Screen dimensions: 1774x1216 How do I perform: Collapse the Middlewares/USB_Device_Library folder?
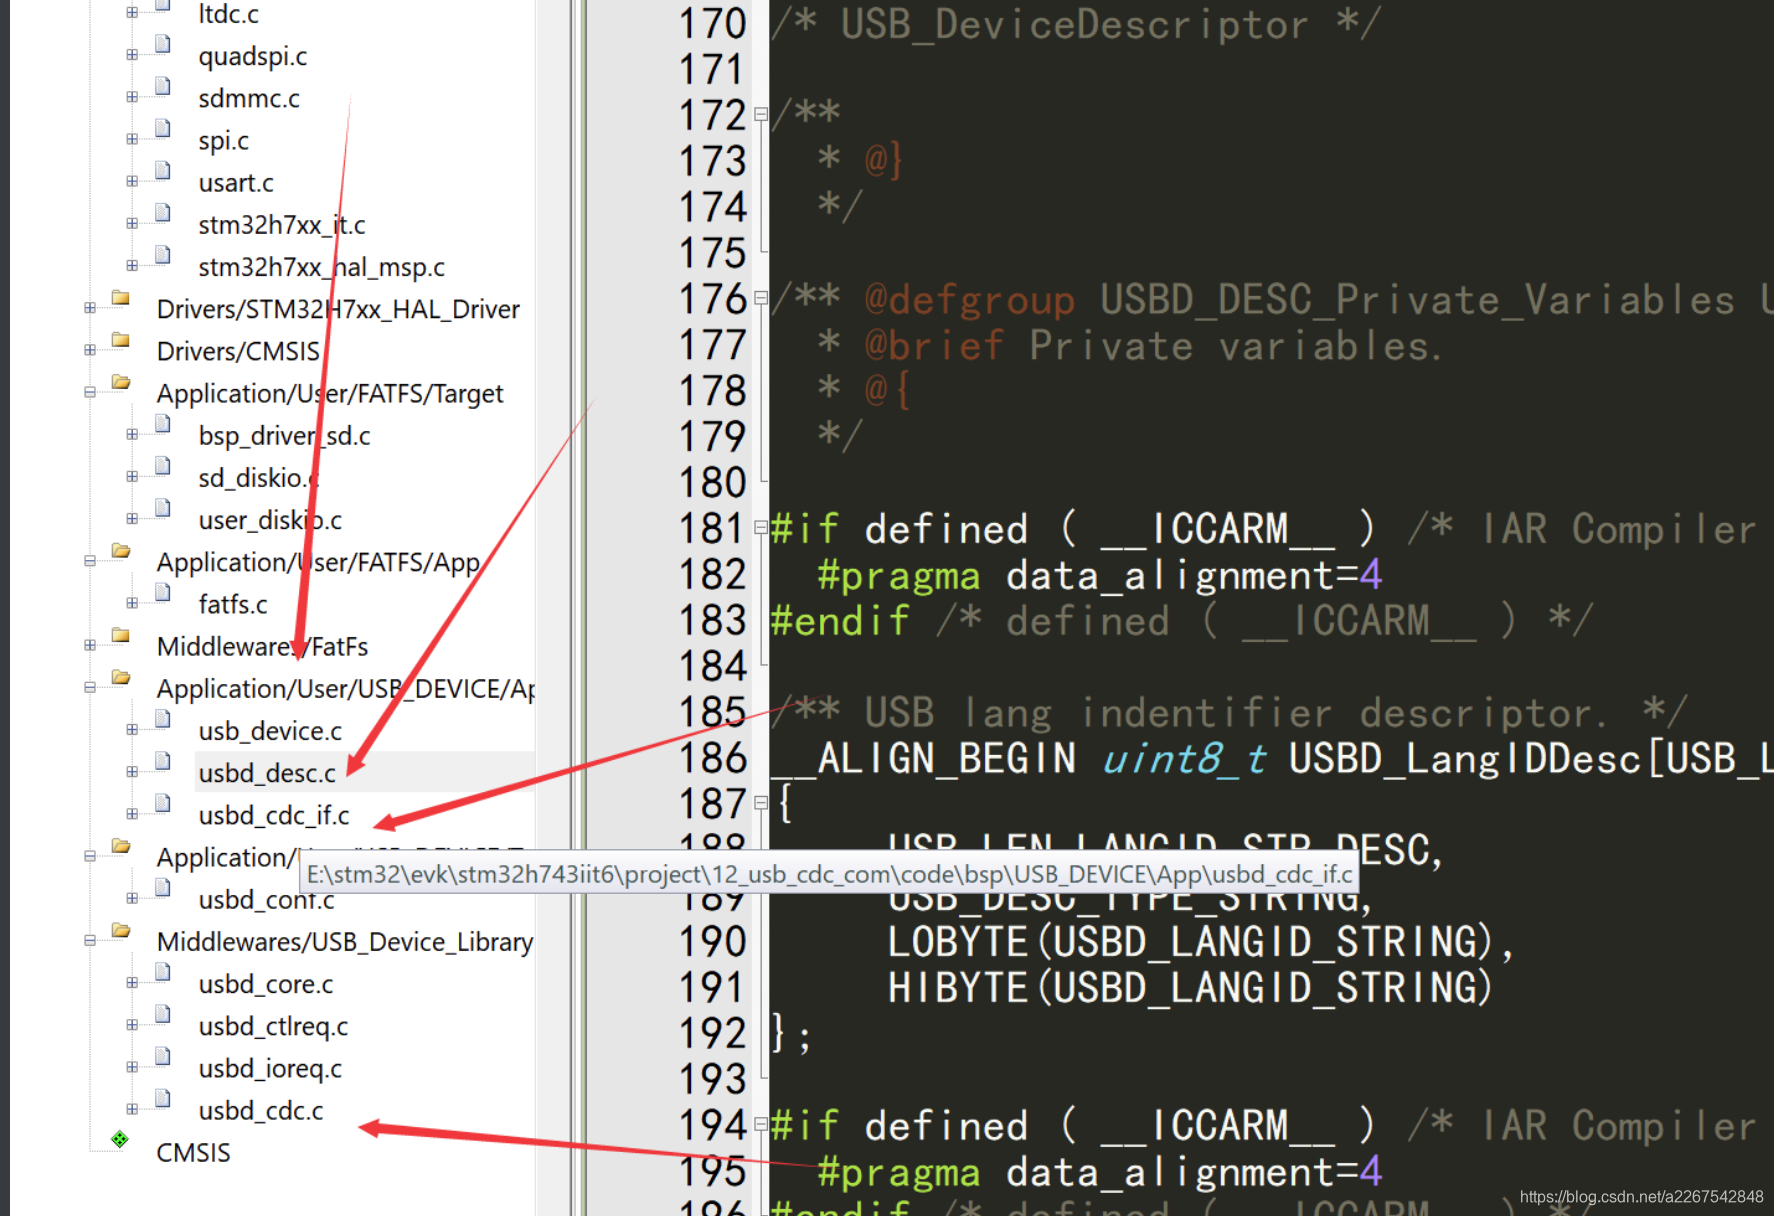point(89,940)
